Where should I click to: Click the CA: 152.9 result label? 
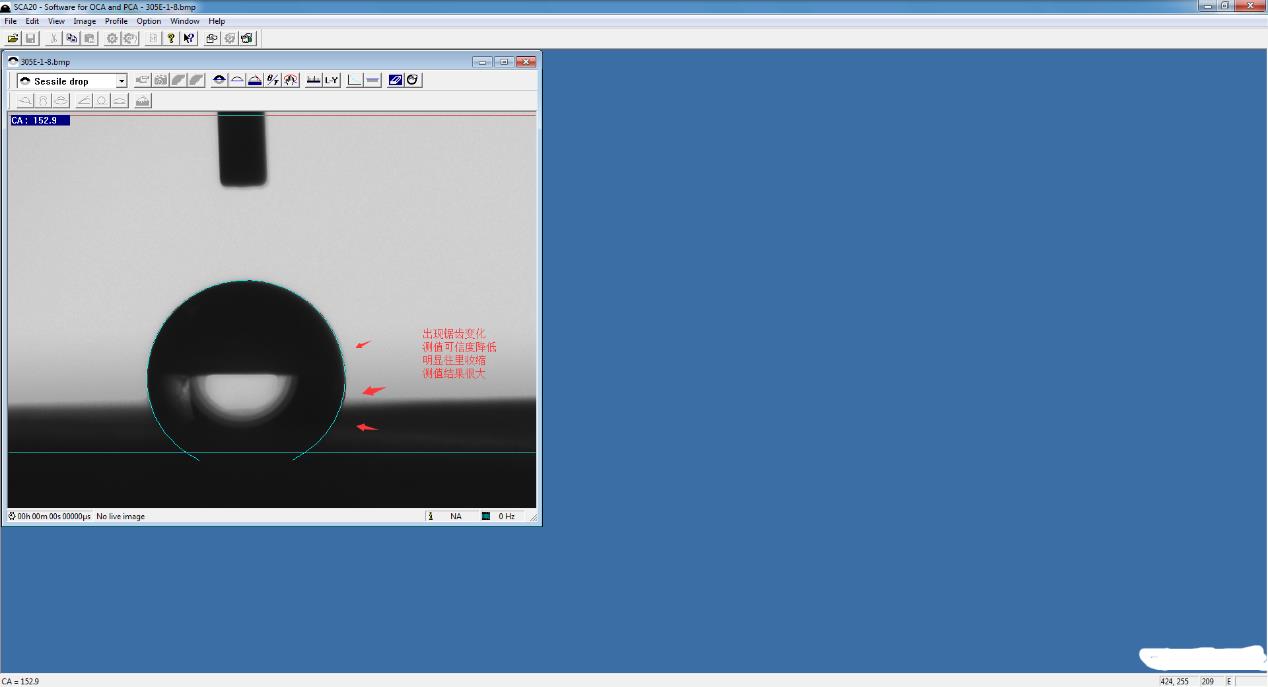pyautogui.click(x=40, y=120)
